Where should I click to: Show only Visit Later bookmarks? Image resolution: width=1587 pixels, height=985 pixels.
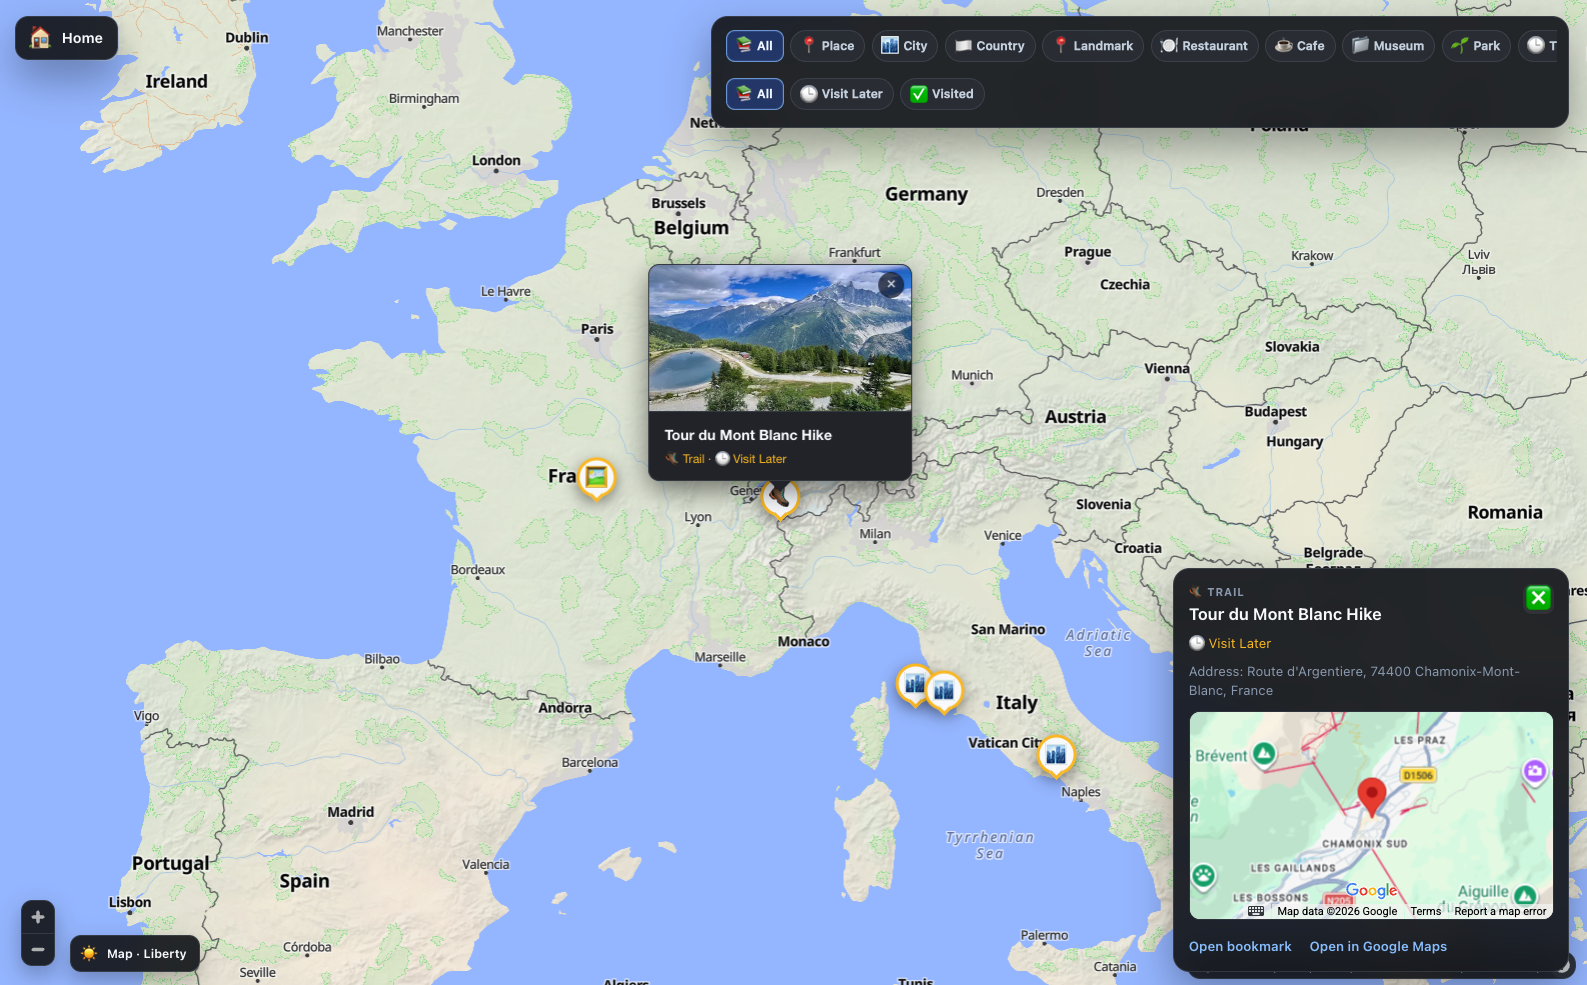click(842, 94)
